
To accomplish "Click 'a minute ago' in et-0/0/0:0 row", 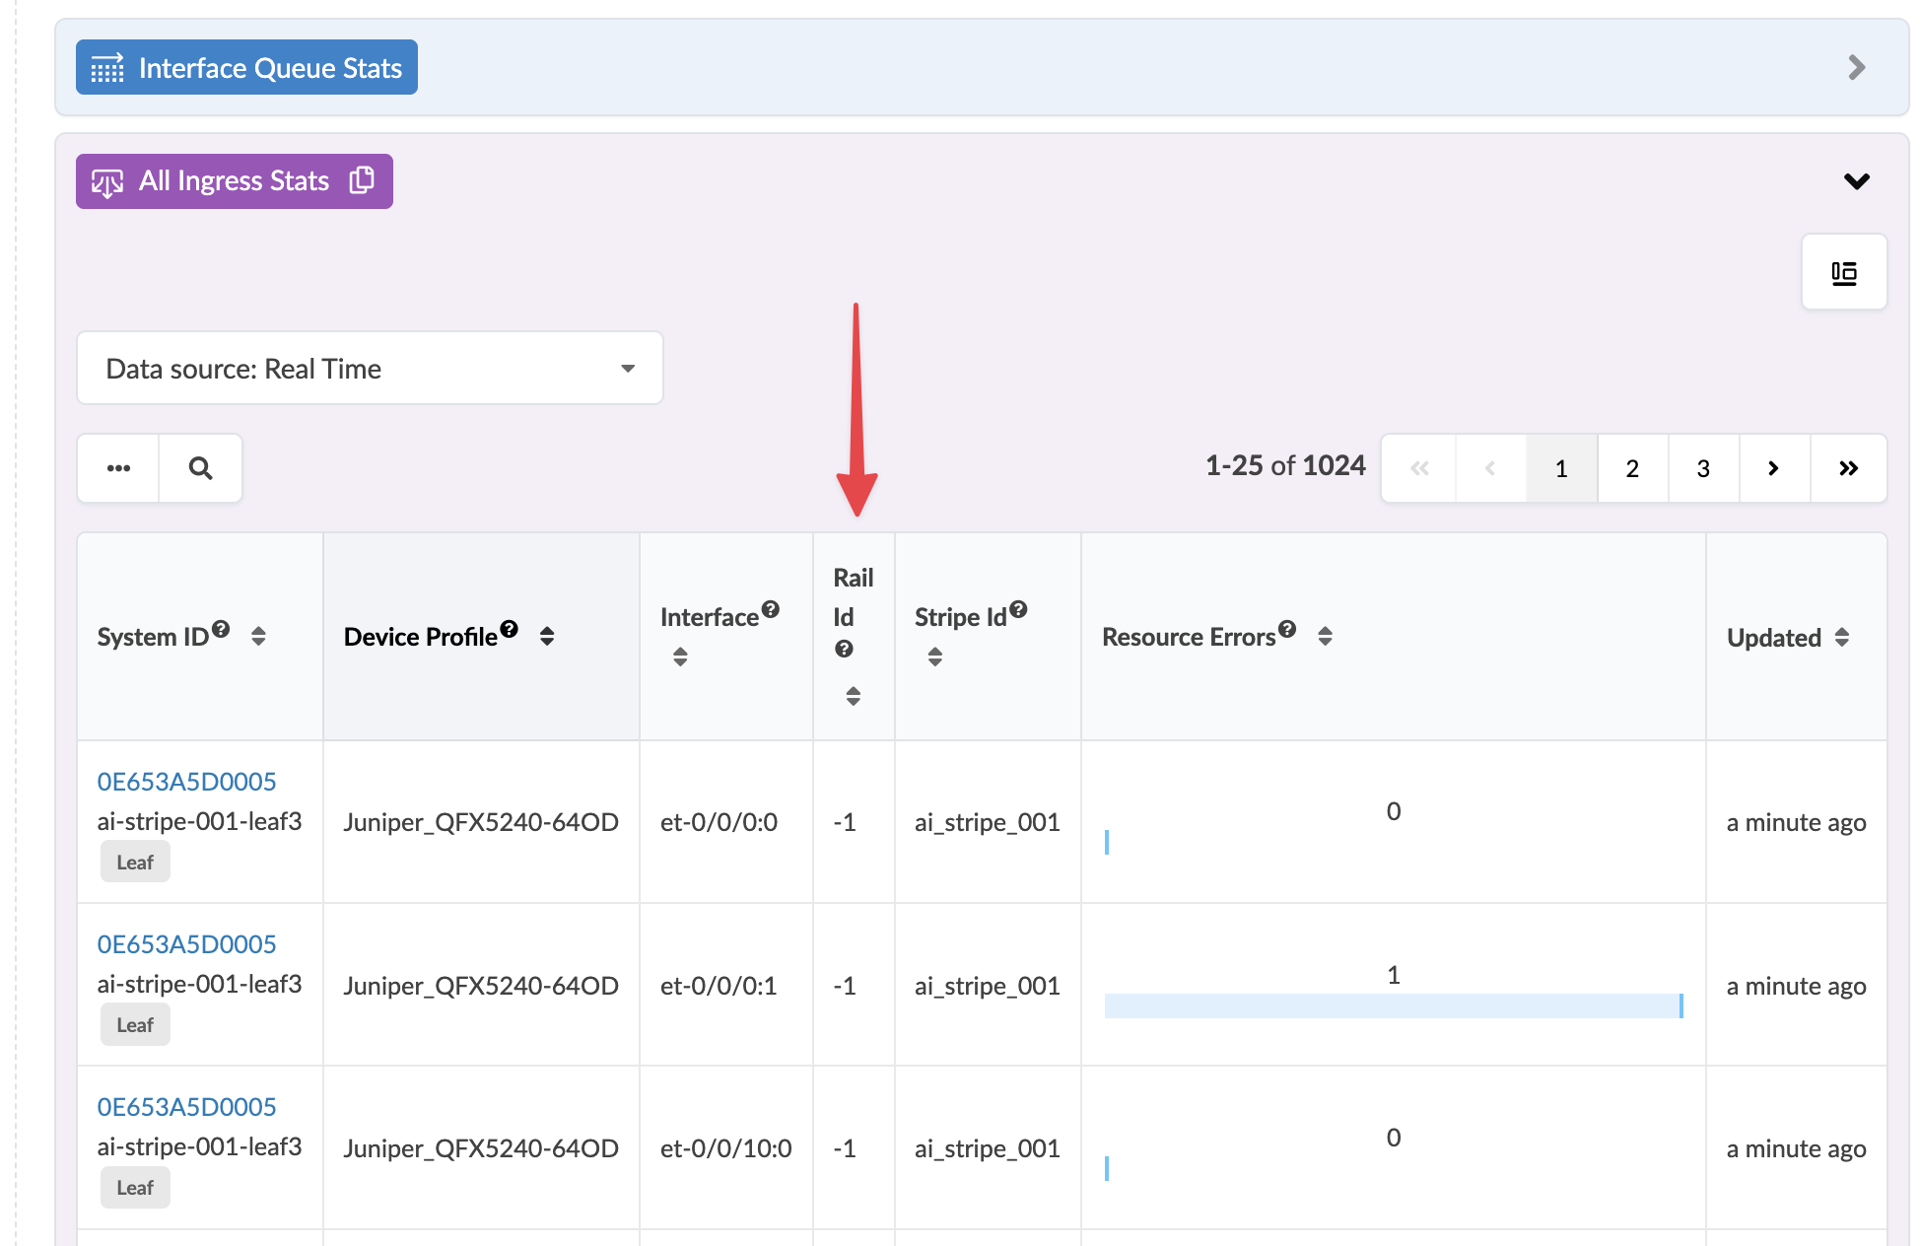I will click(x=1796, y=823).
